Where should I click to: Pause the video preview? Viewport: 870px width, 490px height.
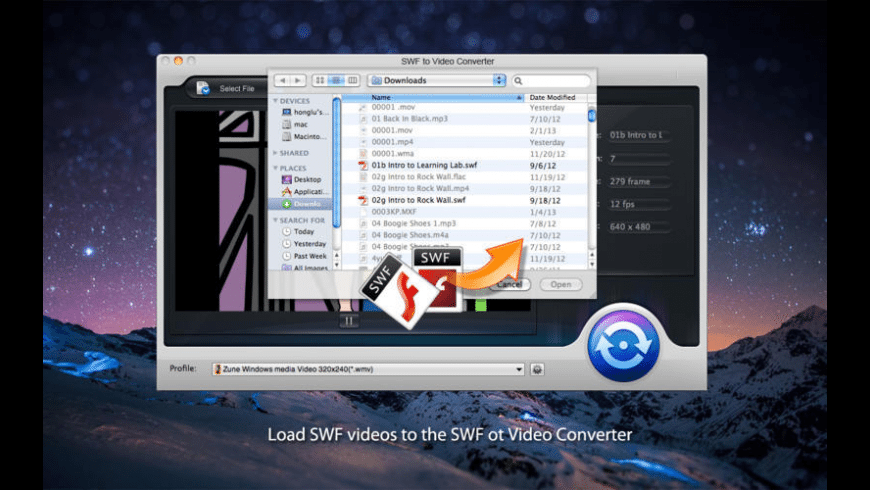348,320
